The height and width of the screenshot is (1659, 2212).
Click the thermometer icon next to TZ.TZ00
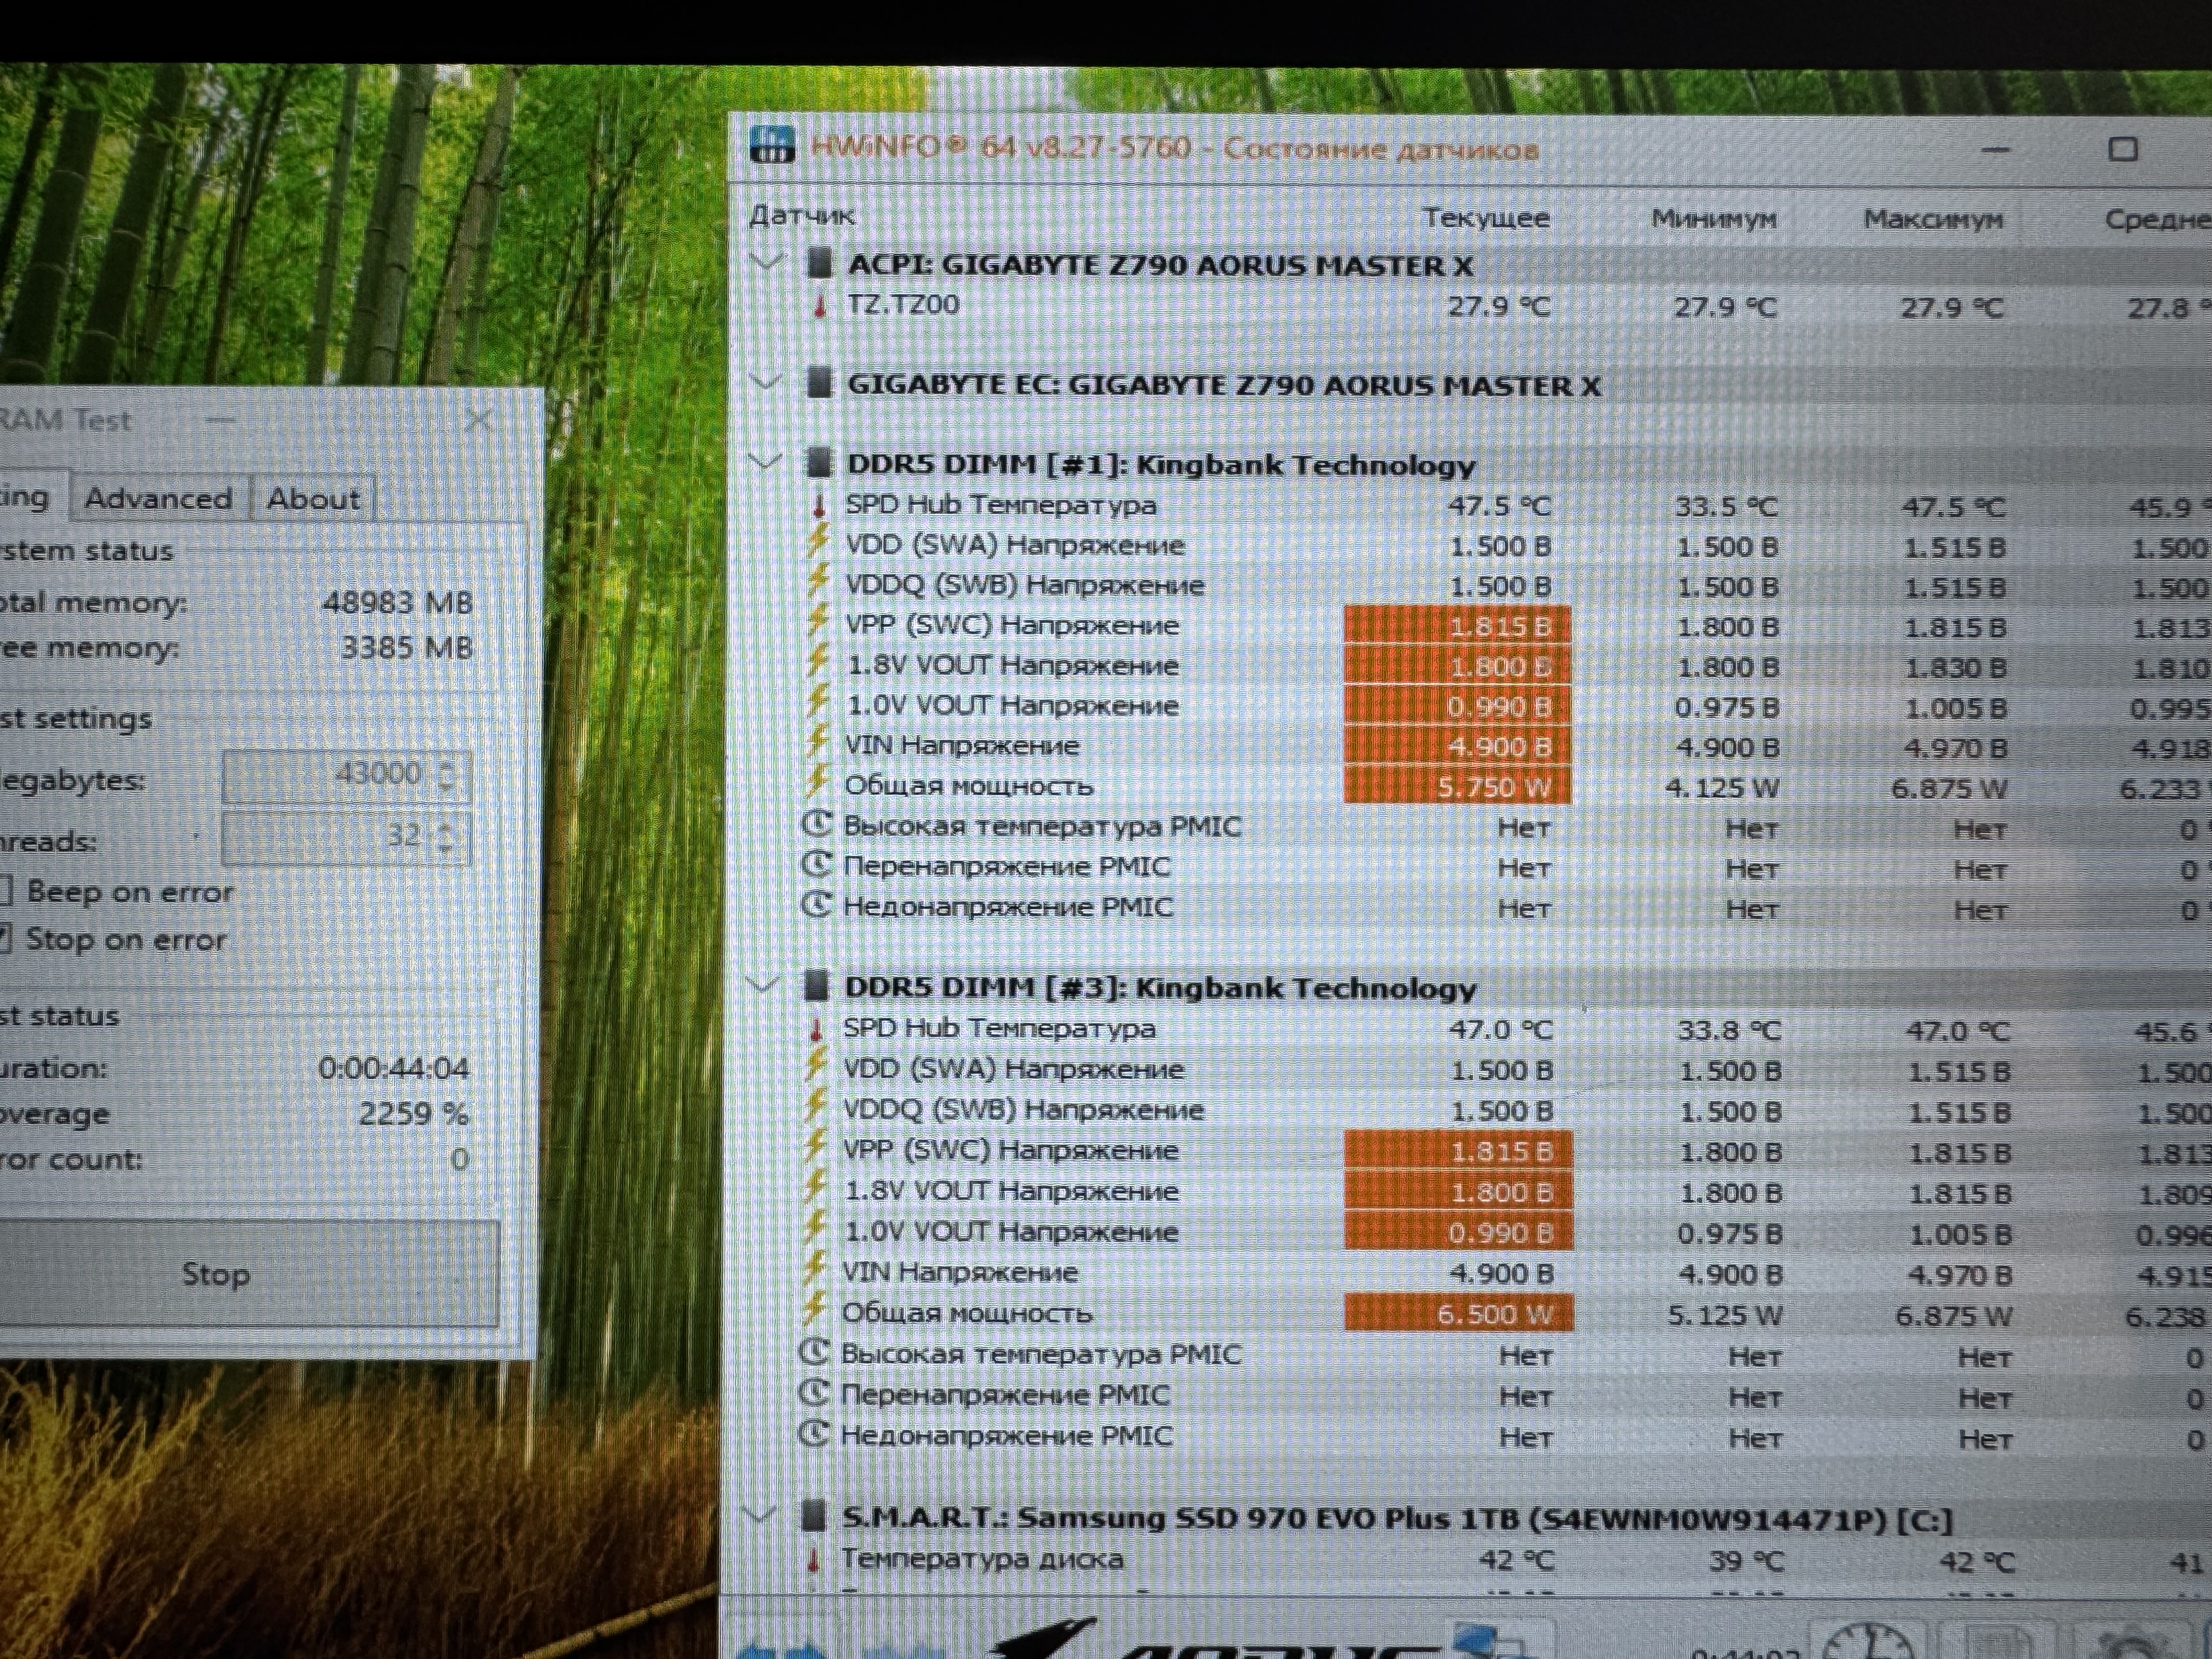click(x=820, y=305)
